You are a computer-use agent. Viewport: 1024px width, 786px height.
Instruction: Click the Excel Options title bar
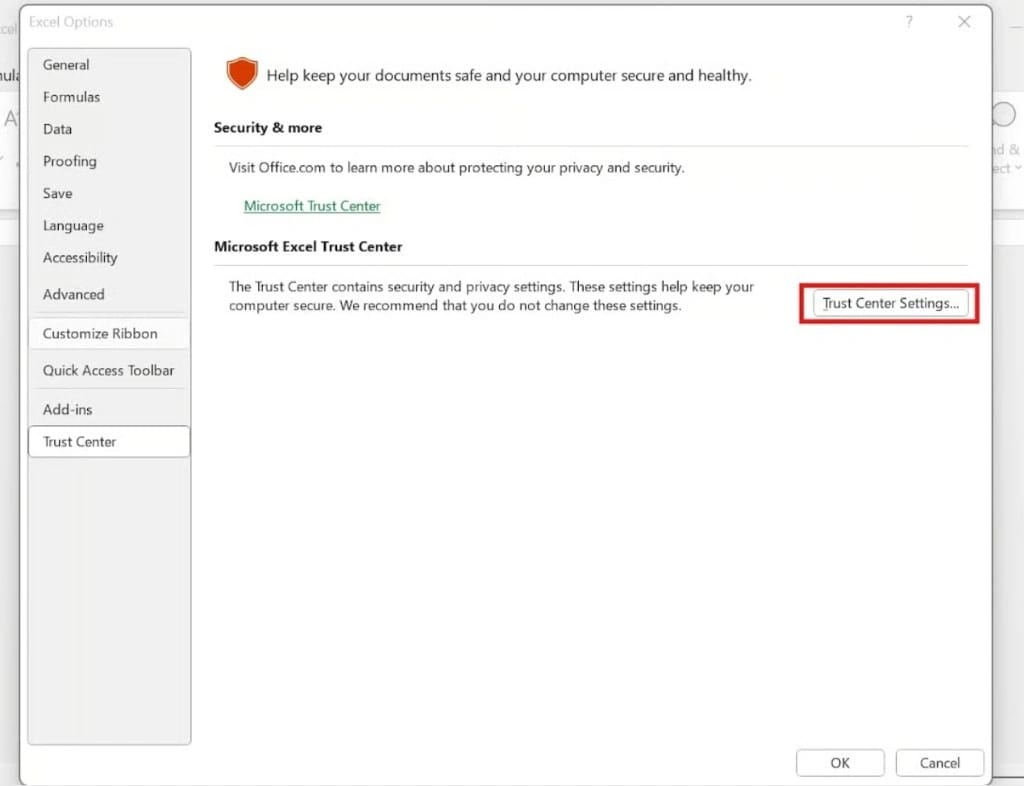[x=71, y=21]
